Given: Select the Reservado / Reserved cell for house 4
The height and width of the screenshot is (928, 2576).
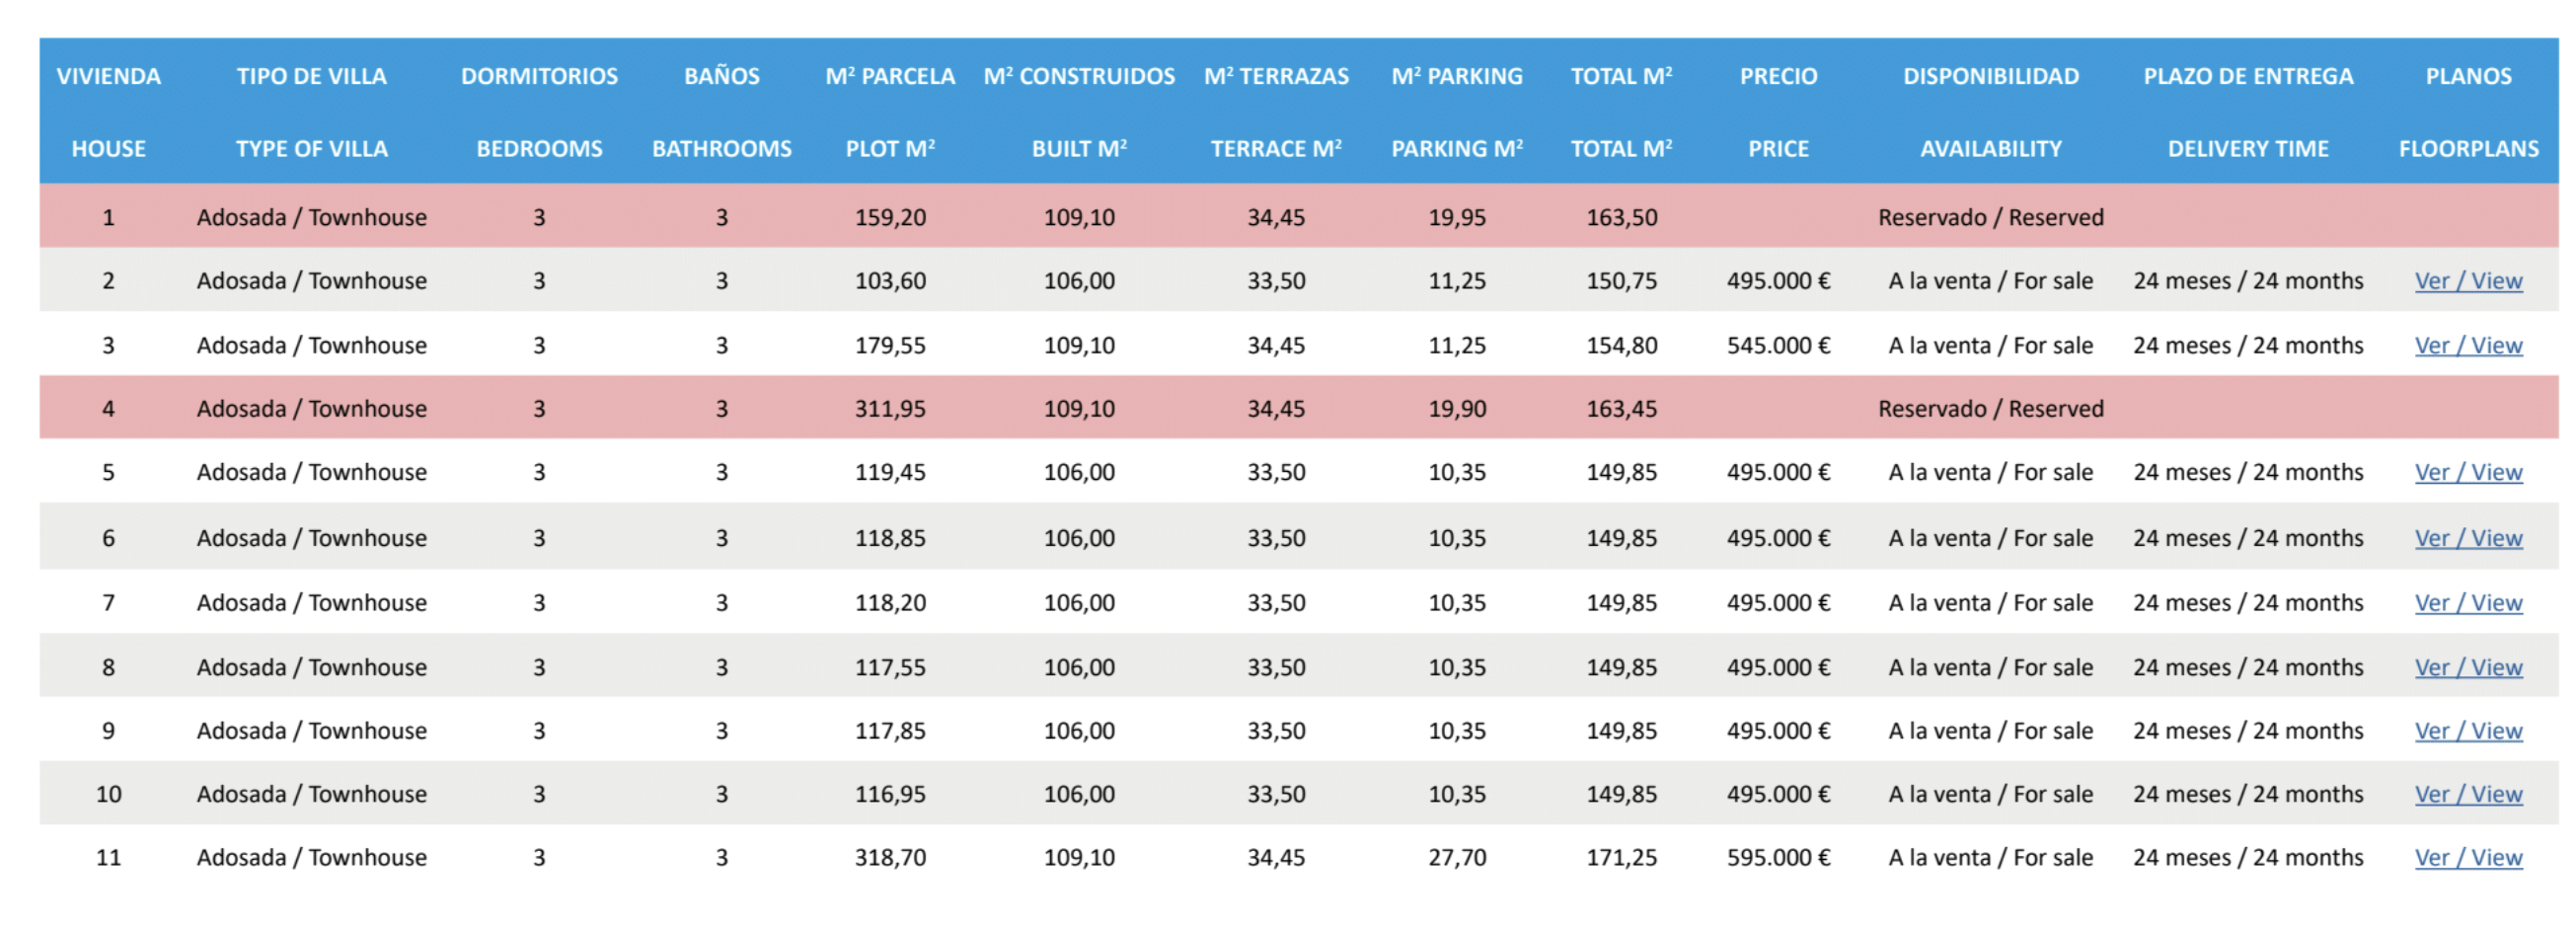Looking at the screenshot, I should (x=1990, y=409).
